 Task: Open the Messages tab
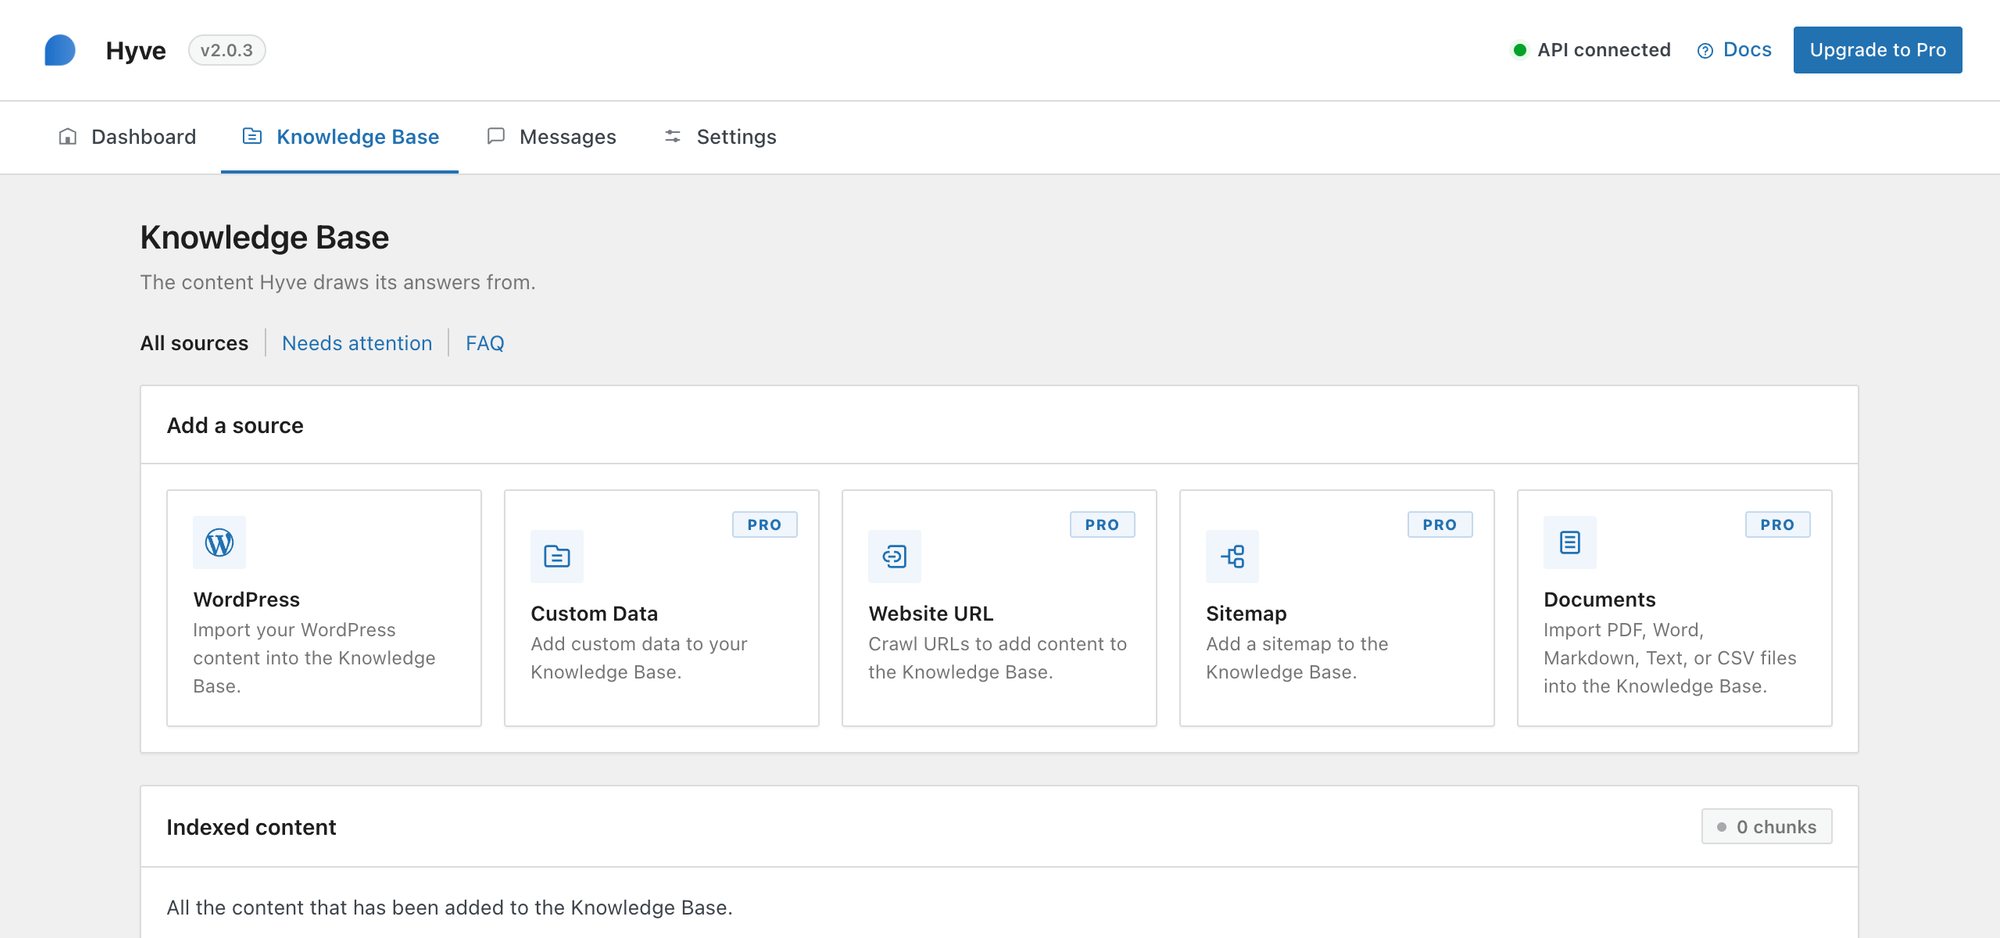pos(551,137)
